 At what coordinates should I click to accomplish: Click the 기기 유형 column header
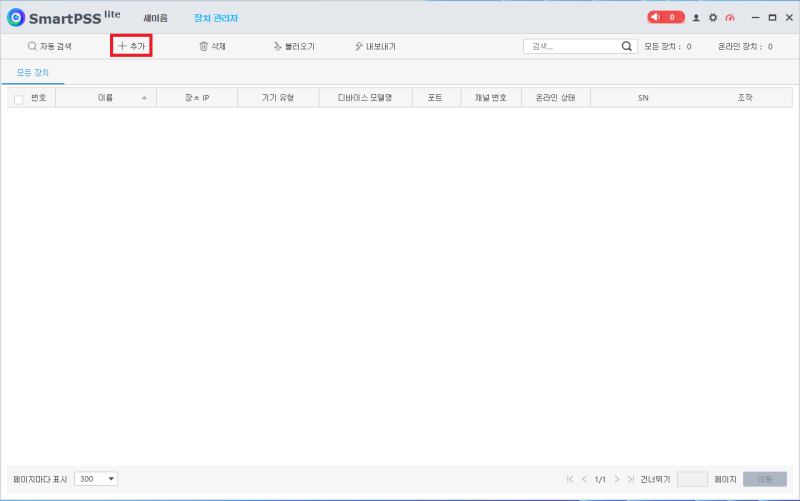278,97
